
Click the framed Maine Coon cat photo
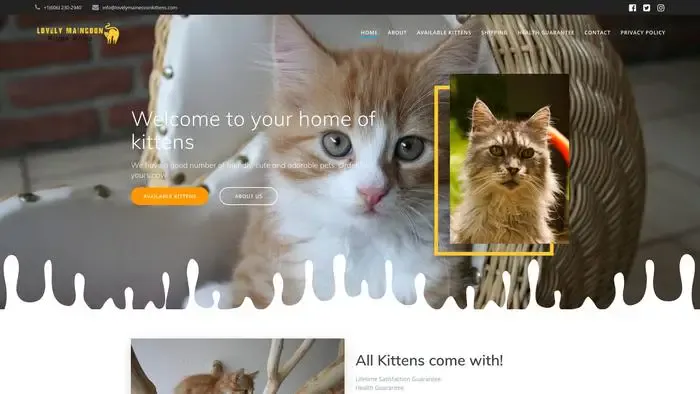click(509, 159)
